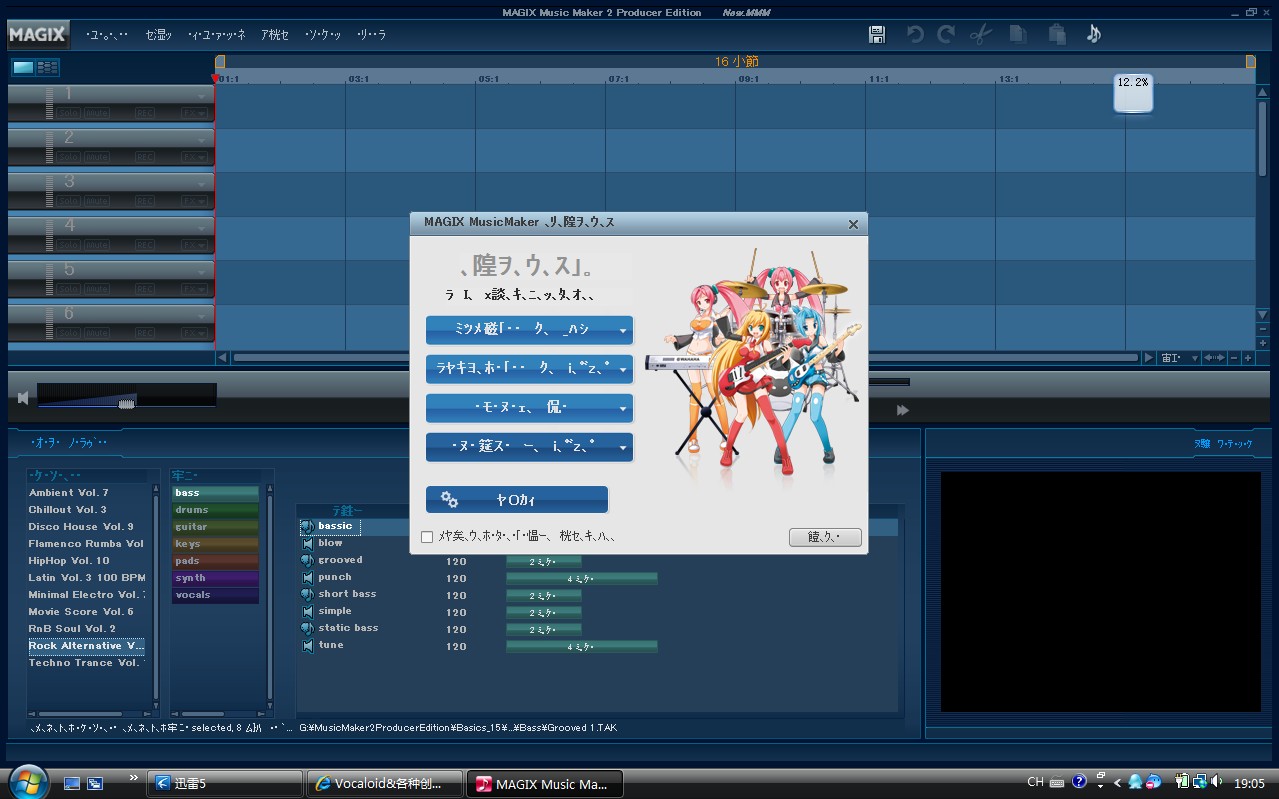Adjust the preview volume slider handle
Image resolution: width=1279 pixels, height=799 pixels.
[126, 402]
